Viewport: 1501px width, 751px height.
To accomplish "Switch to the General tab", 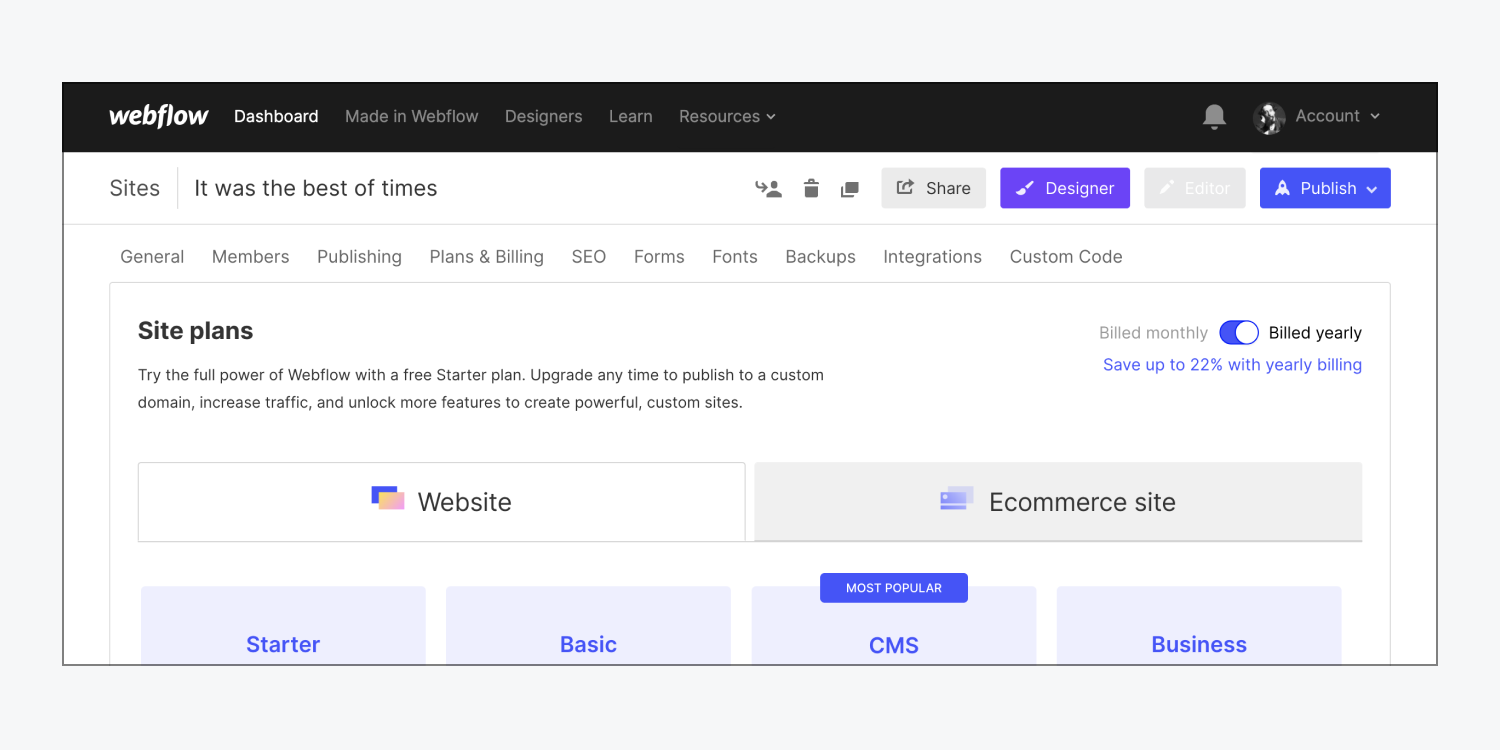I will point(152,257).
